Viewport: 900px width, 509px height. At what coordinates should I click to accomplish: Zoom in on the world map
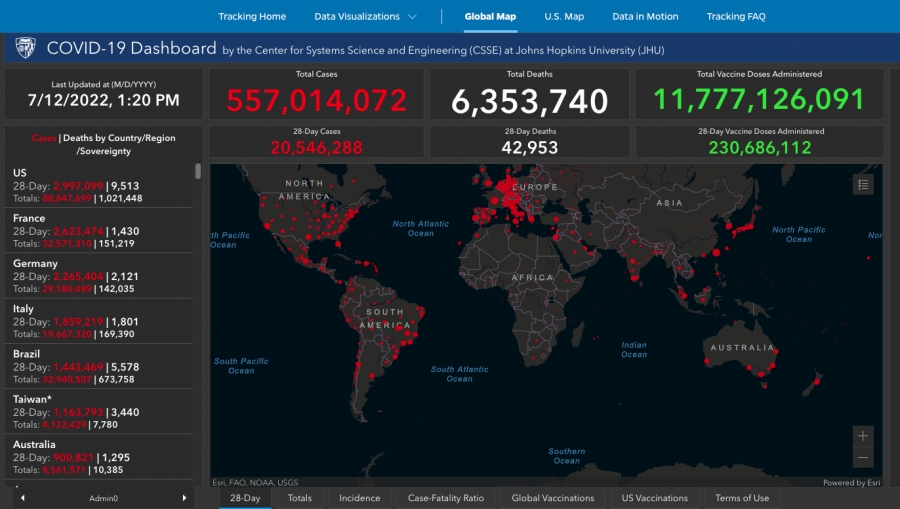[863, 435]
